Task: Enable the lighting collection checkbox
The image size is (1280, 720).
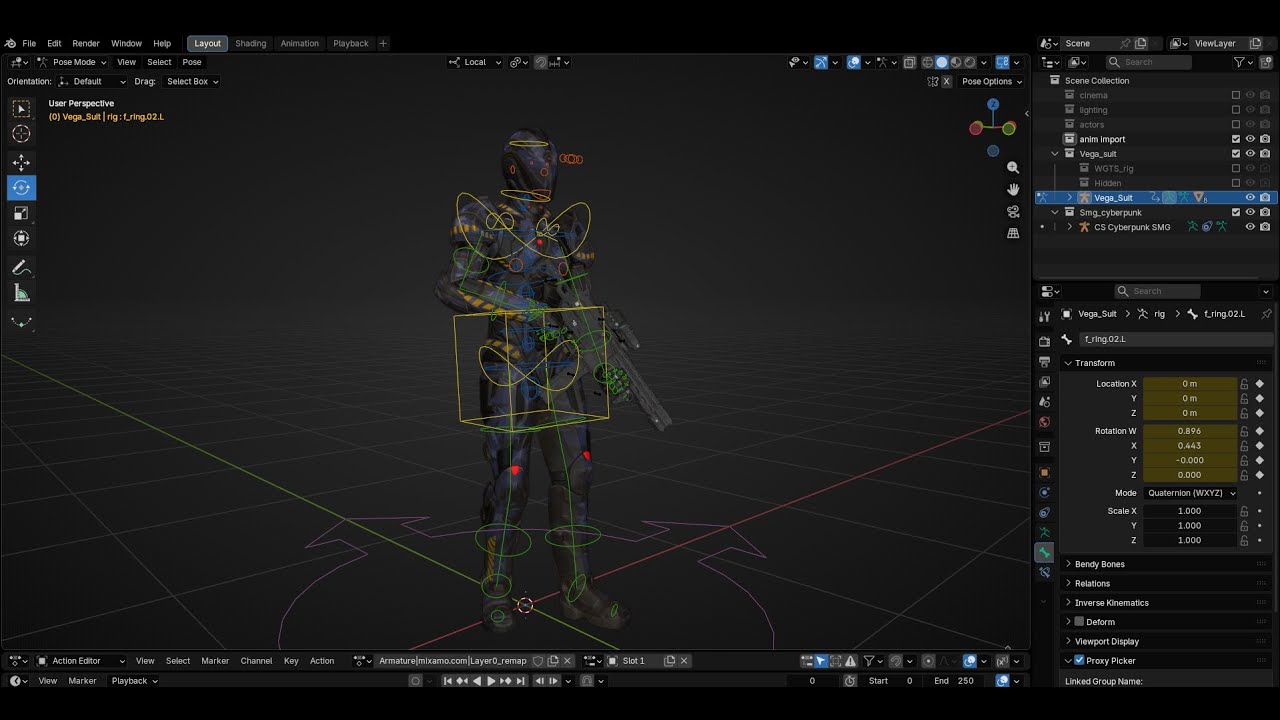Action: 1236,110
